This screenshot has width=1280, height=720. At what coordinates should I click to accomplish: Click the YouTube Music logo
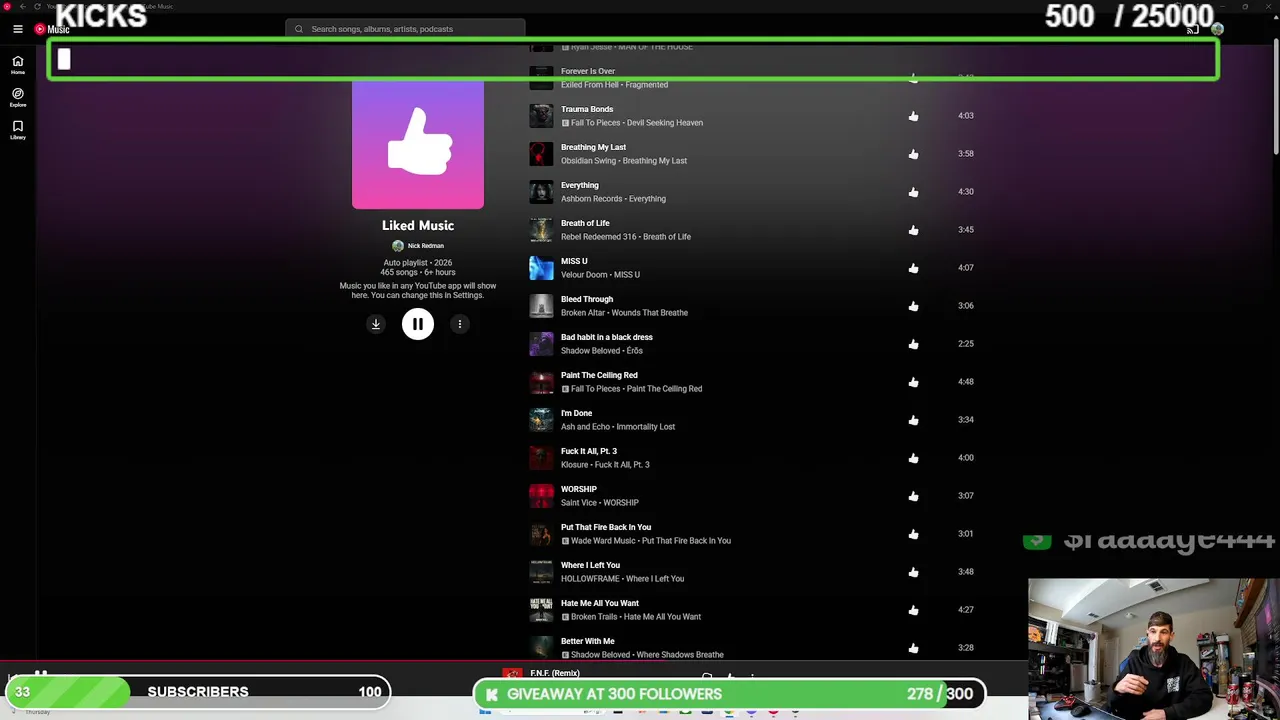coord(52,29)
